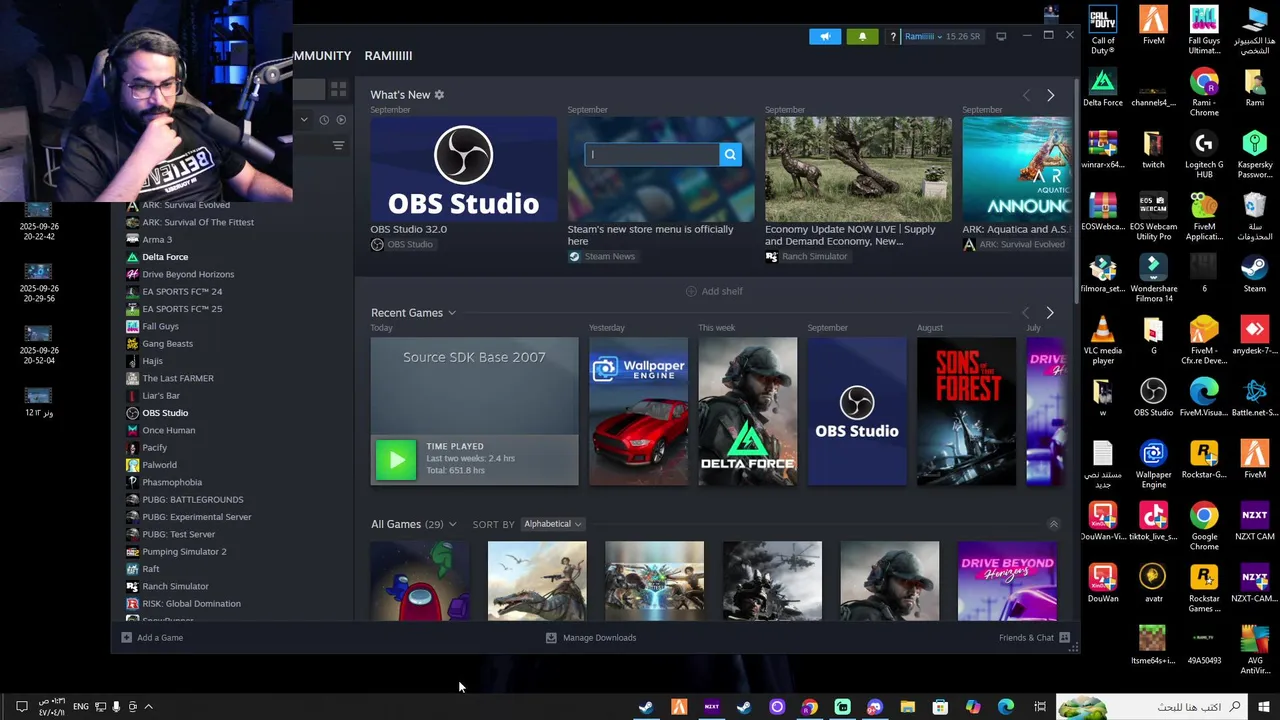Click taskbar search box

[x=1152, y=707]
